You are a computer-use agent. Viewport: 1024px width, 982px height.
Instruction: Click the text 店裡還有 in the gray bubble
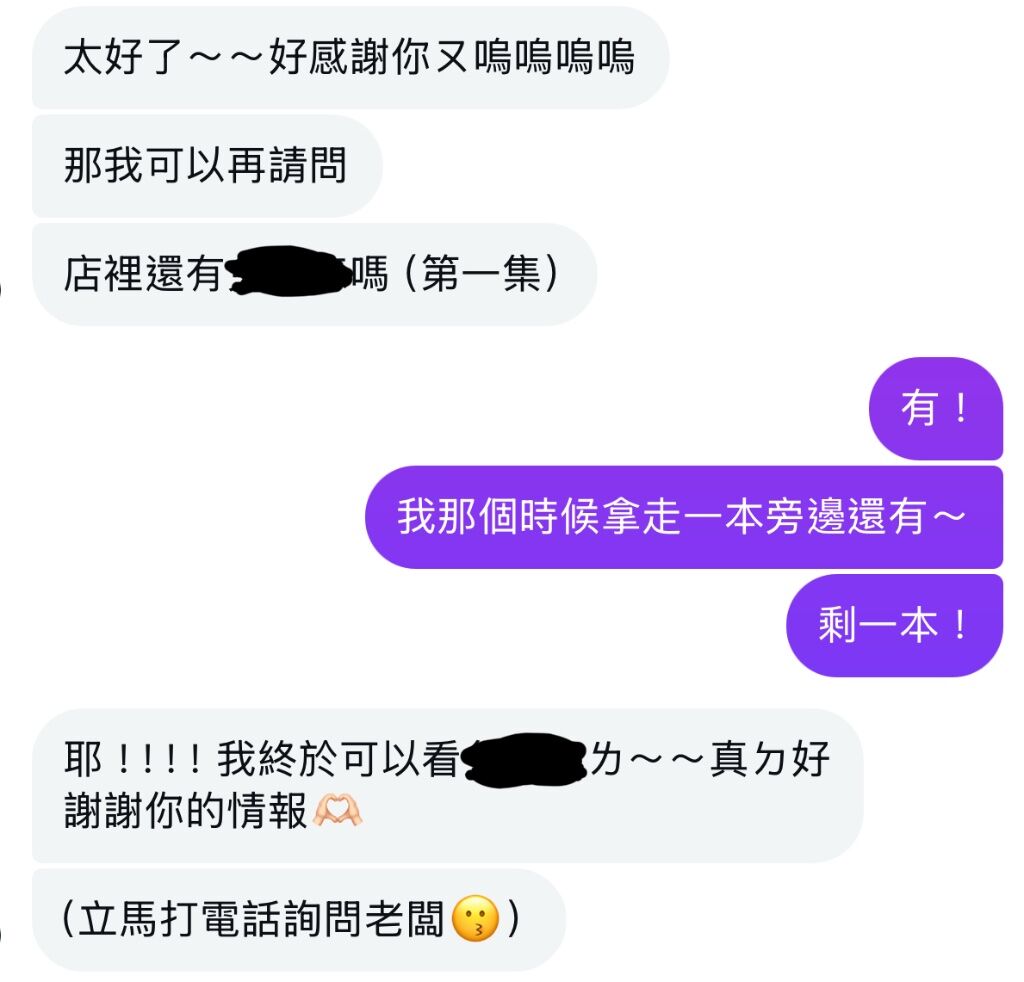pyautogui.click(x=144, y=274)
